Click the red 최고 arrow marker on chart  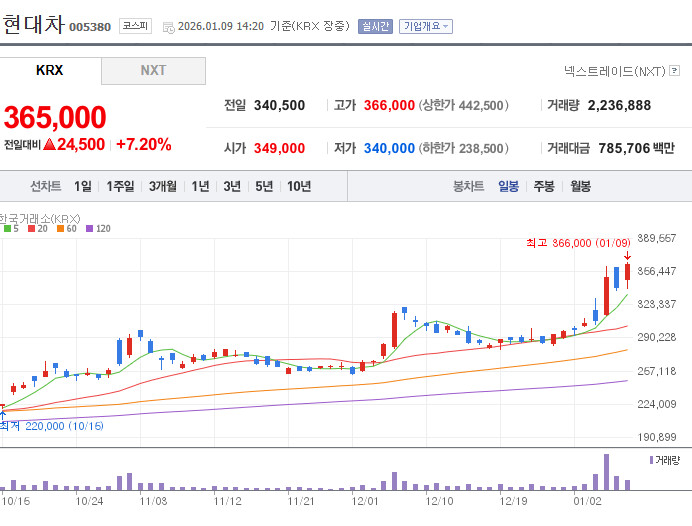(x=627, y=256)
